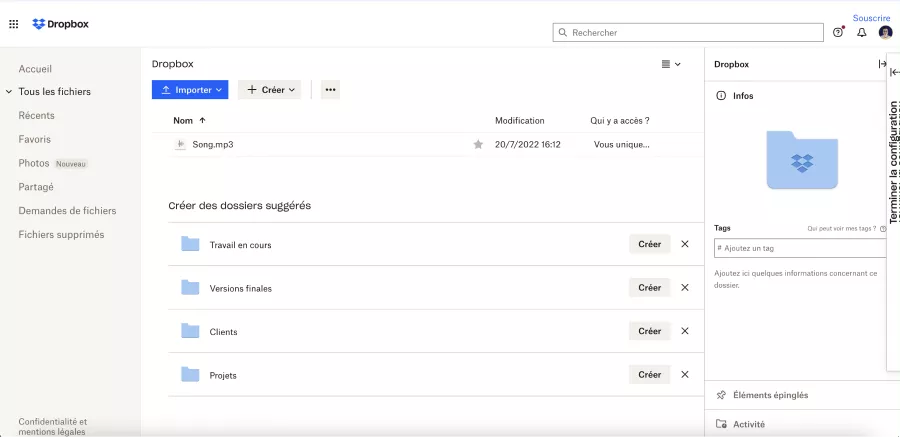The height and width of the screenshot is (437, 900).
Task: Open the account avatar menu
Action: [885, 33]
